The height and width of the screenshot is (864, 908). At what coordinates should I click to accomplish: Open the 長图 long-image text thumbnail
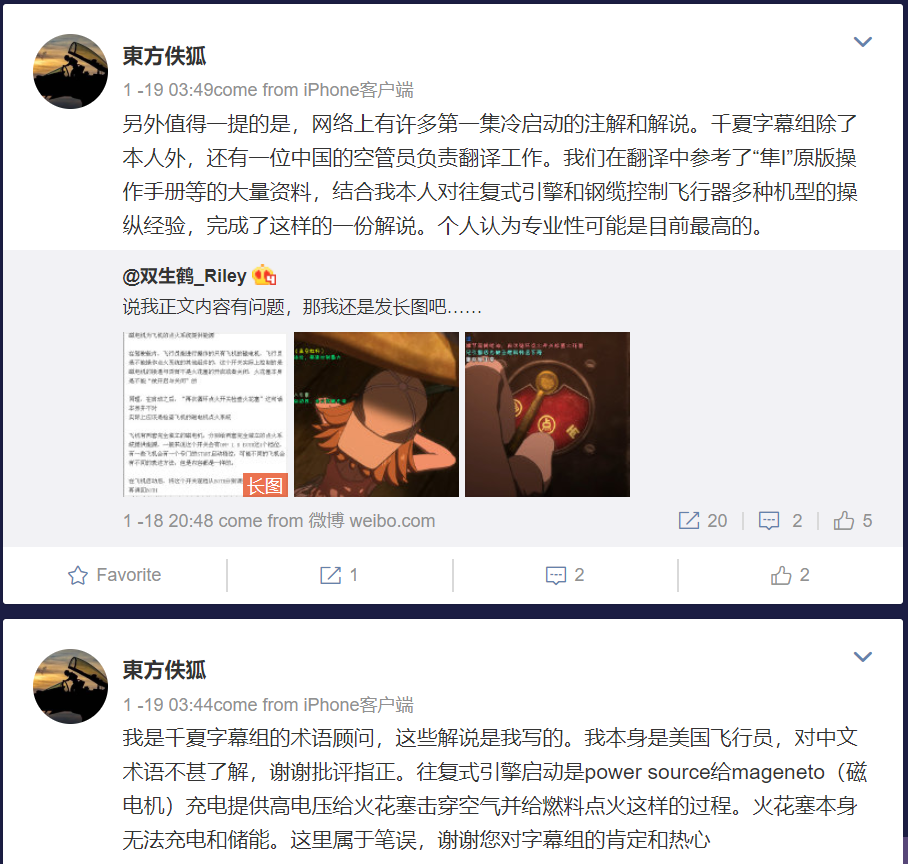206,414
